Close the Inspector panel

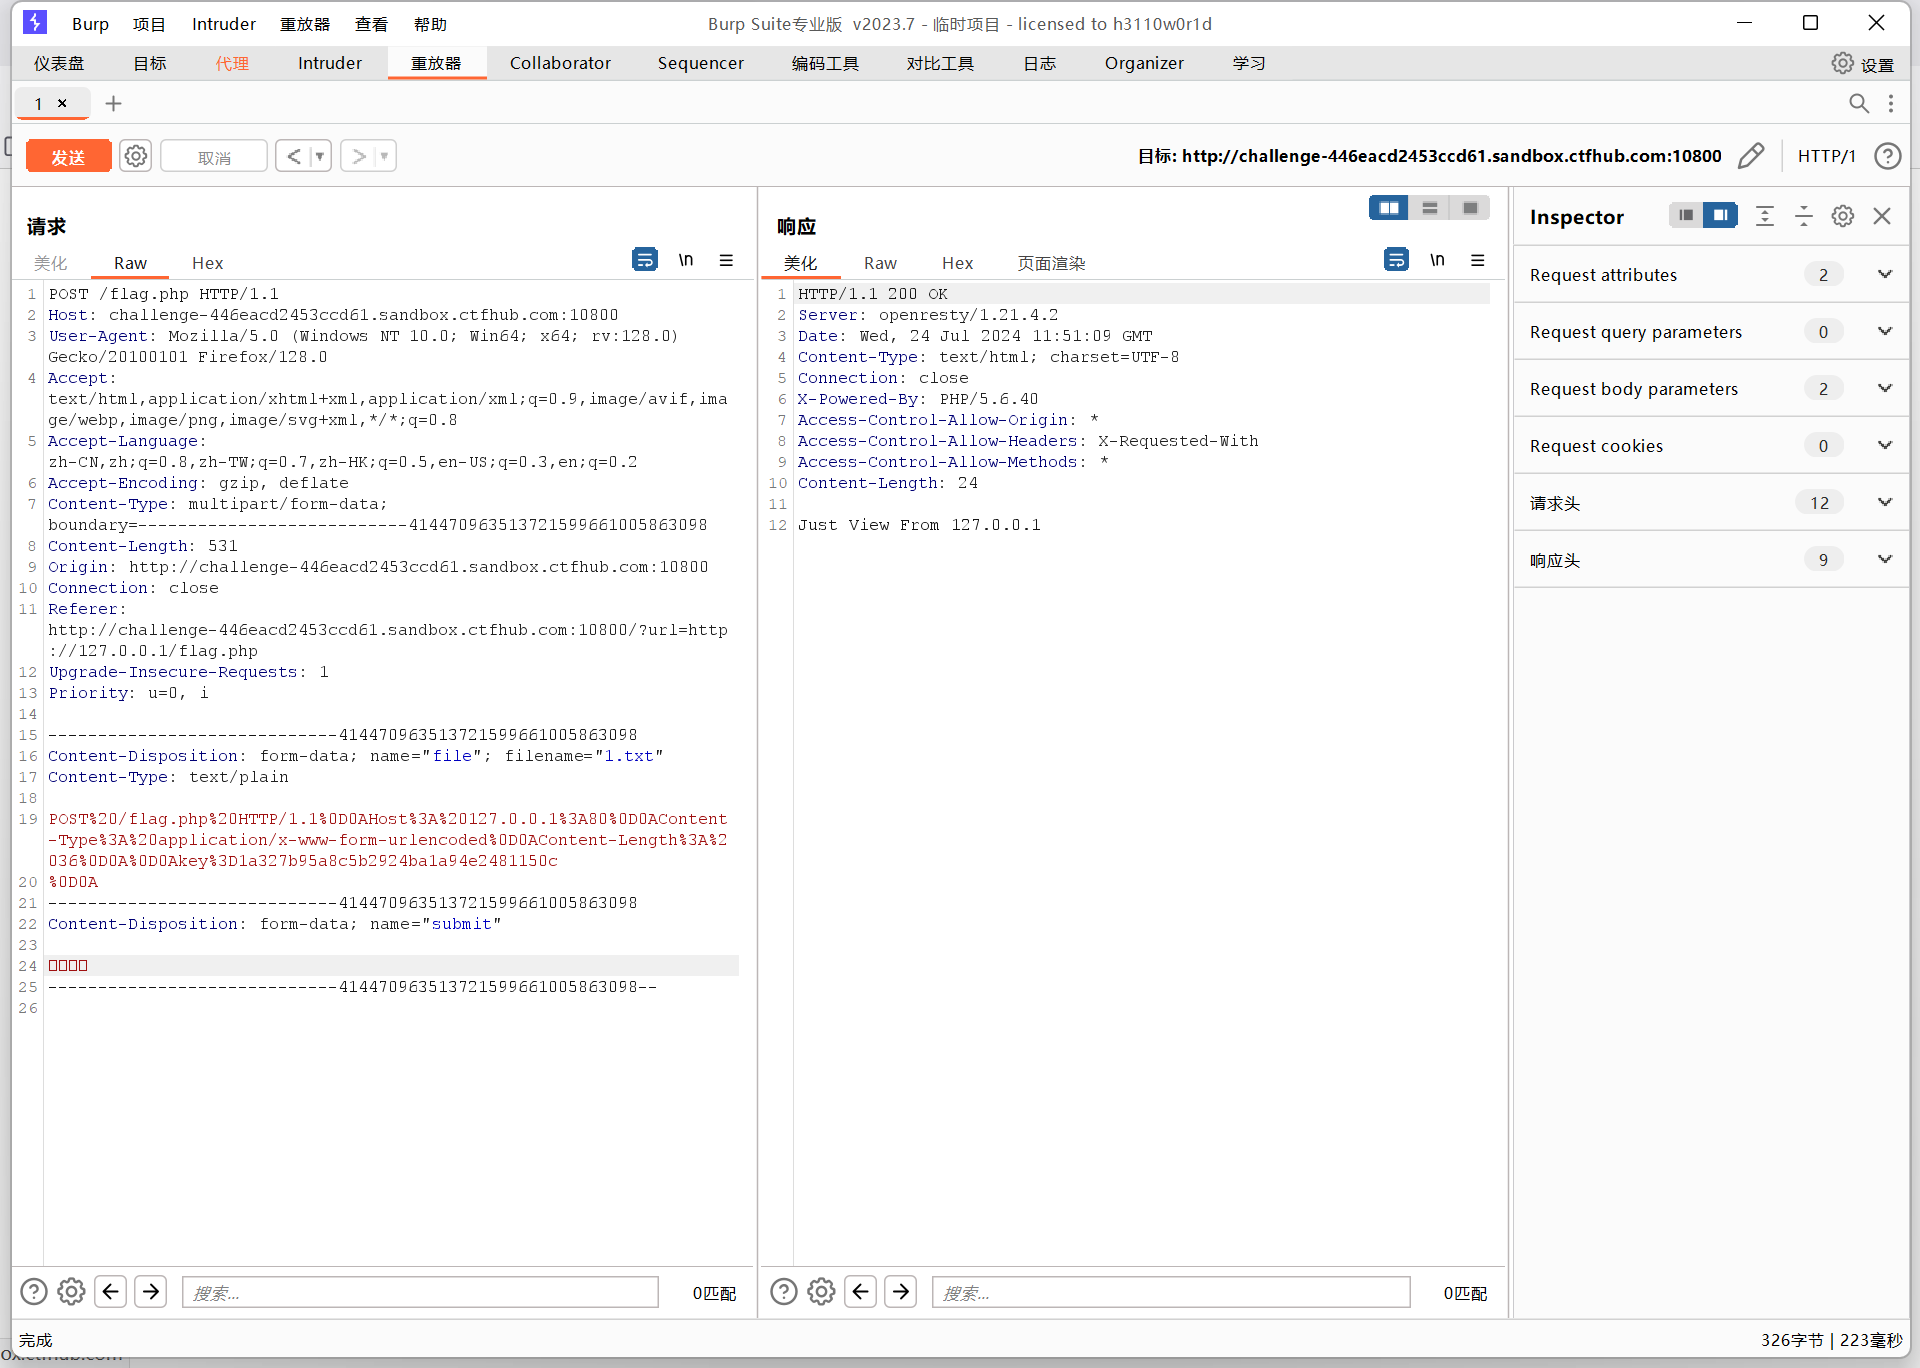coord(1882,216)
